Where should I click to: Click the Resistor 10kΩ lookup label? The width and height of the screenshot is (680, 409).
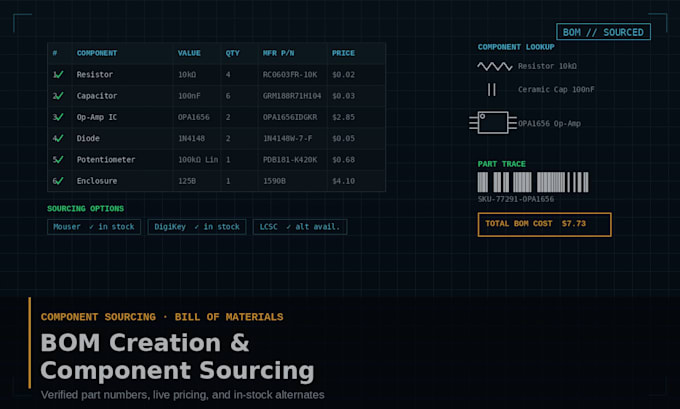coord(547,66)
